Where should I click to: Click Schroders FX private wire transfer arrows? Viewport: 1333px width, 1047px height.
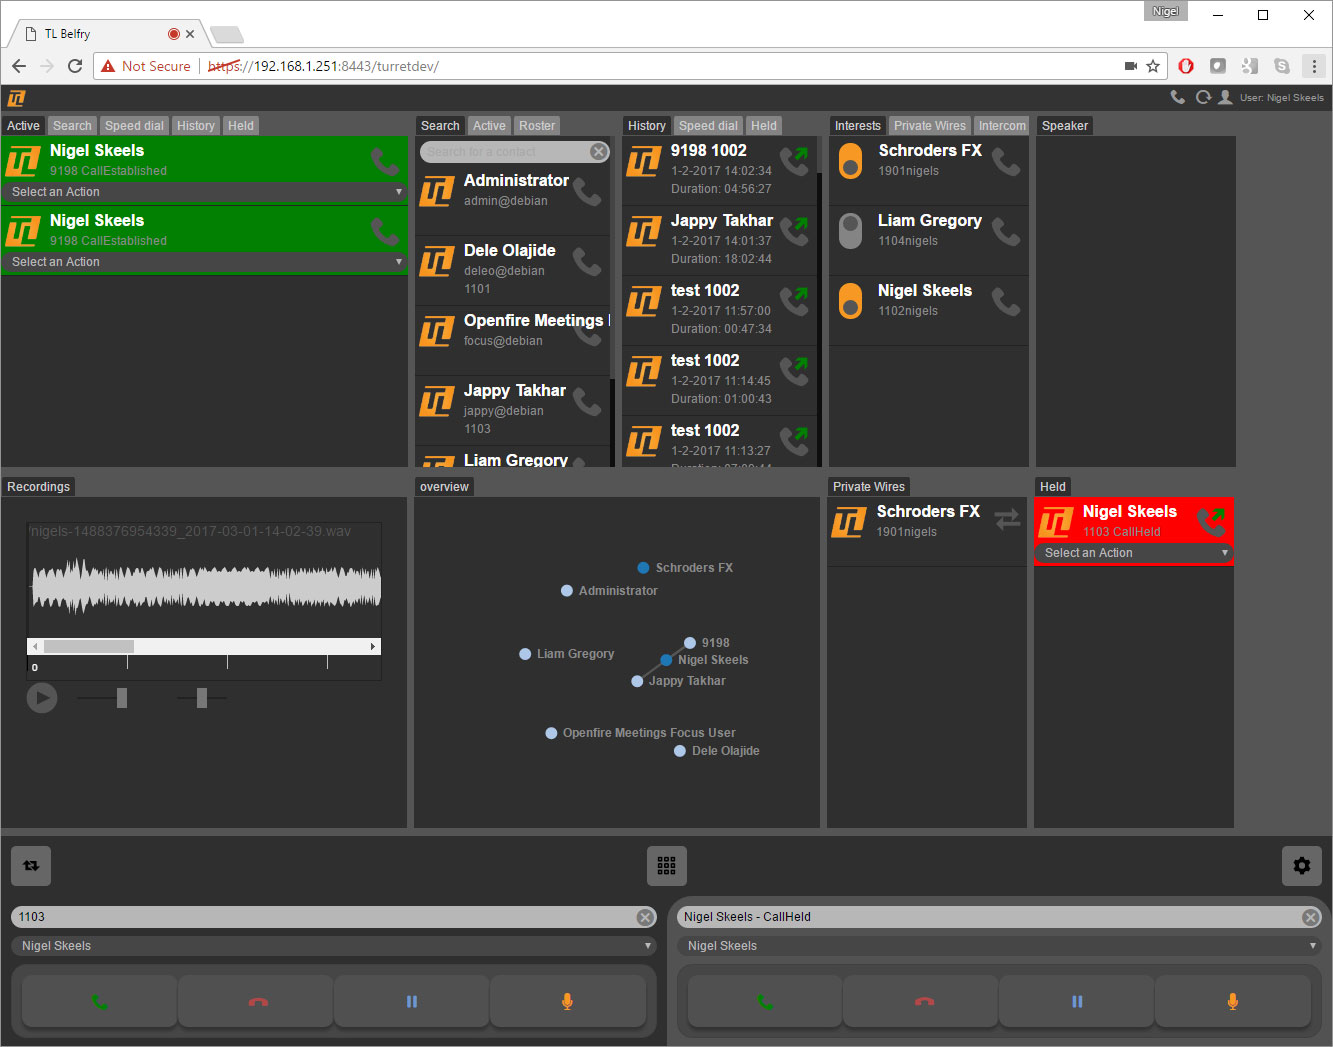(x=1007, y=519)
